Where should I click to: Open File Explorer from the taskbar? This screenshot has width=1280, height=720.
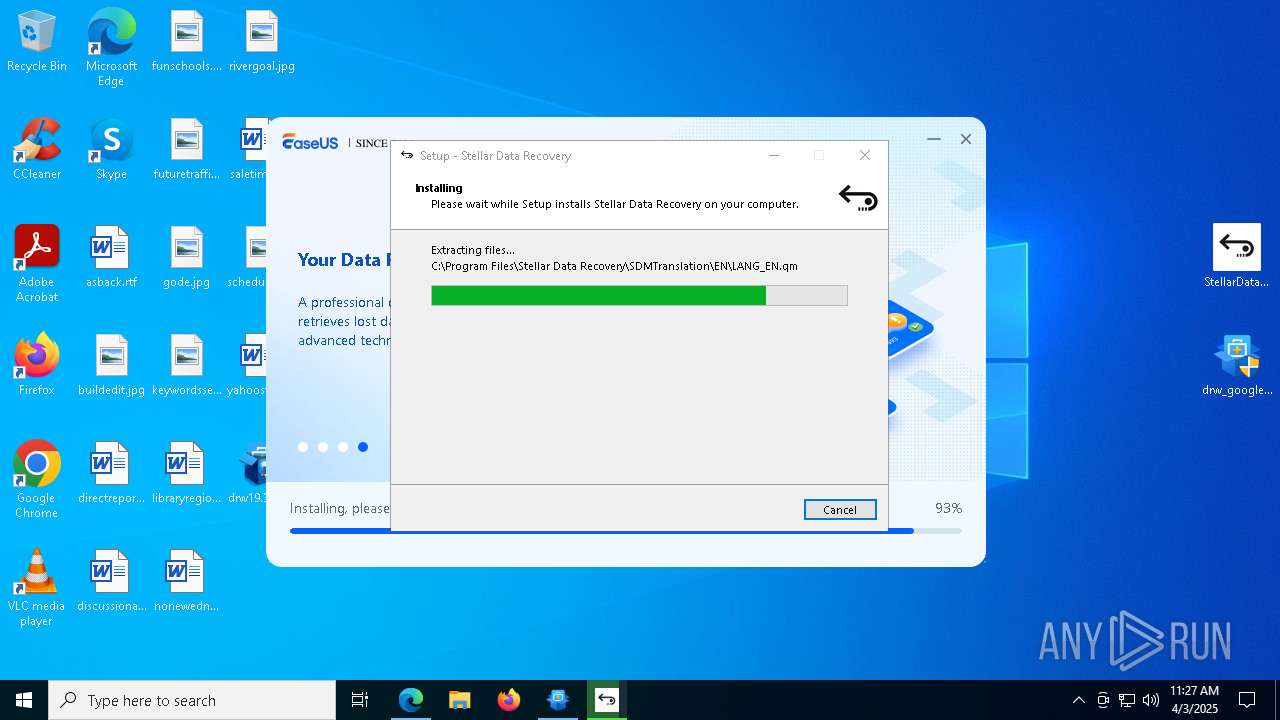click(x=460, y=700)
